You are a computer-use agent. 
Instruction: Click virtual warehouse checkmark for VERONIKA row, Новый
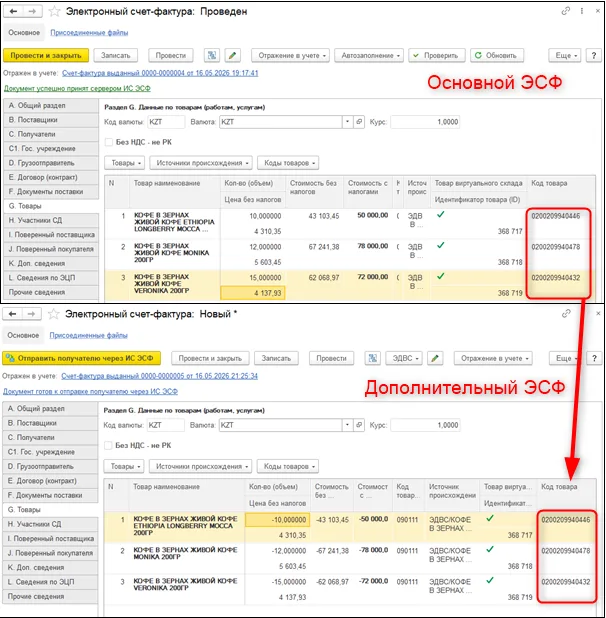490,580
